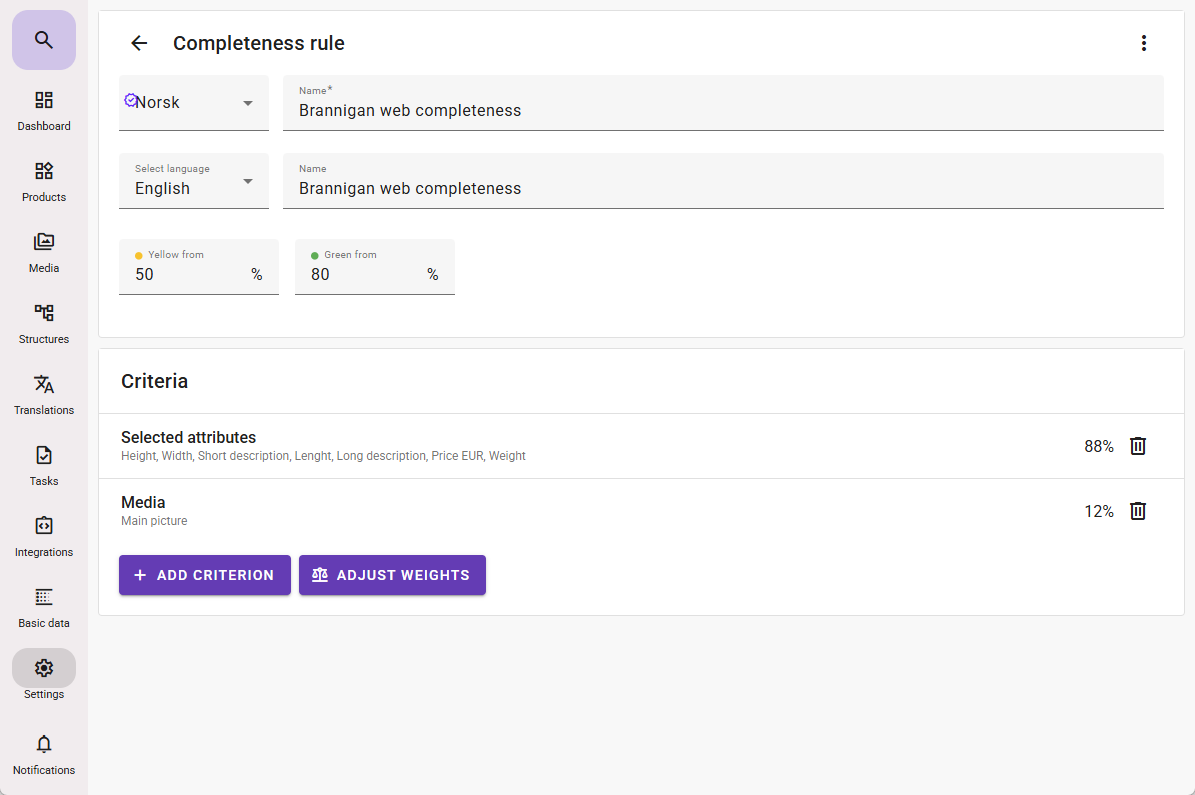Screen dimensions: 1195x795
Task: Open the three-dot more options menu
Action: [1144, 43]
